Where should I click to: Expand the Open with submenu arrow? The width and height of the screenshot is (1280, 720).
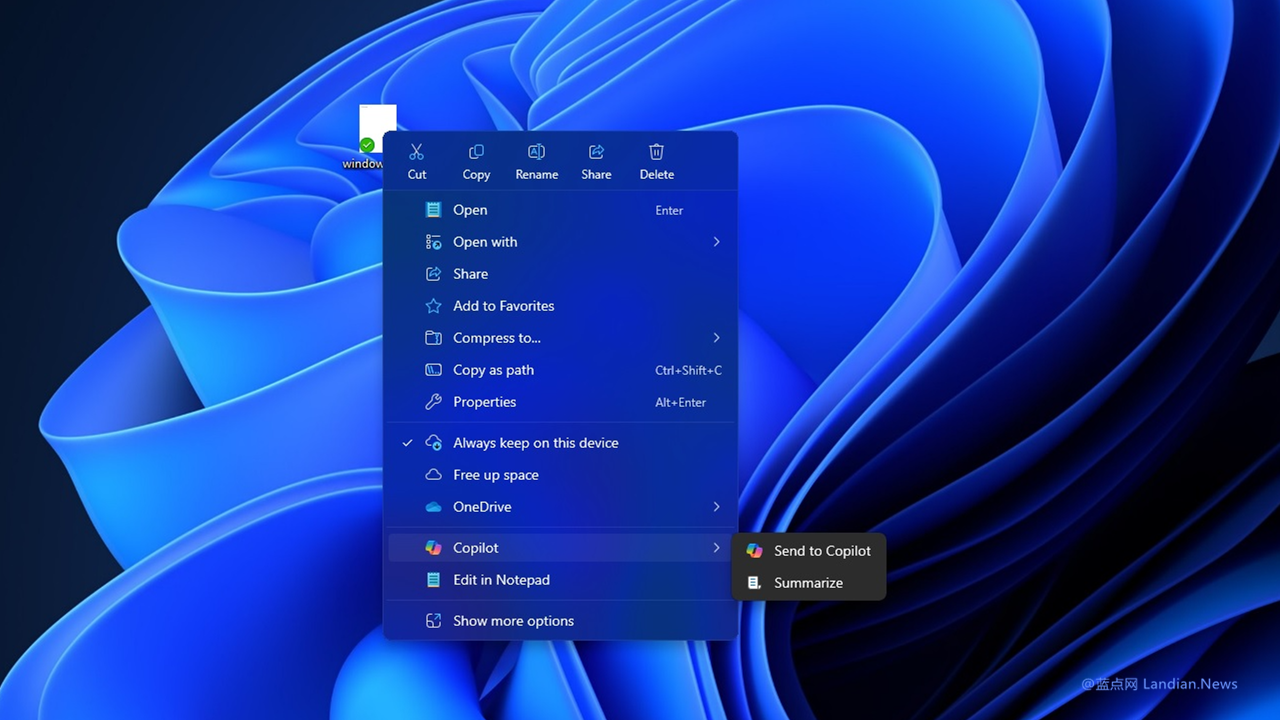click(x=716, y=242)
